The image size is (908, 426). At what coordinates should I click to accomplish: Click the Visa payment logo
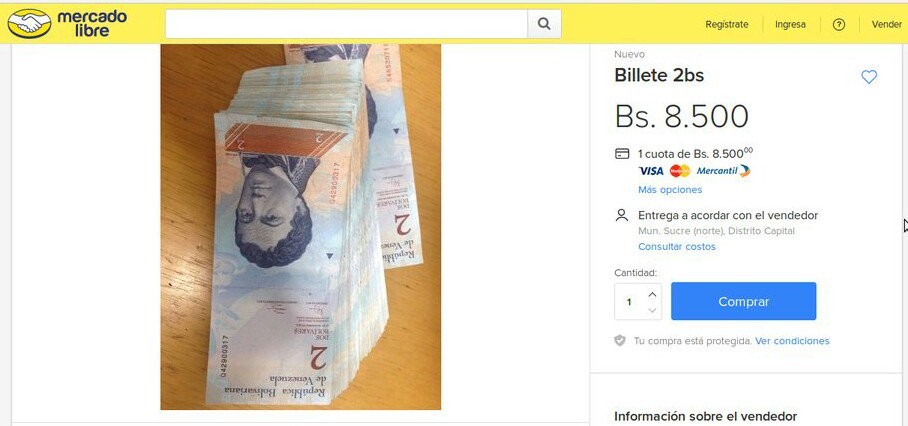pyautogui.click(x=651, y=171)
